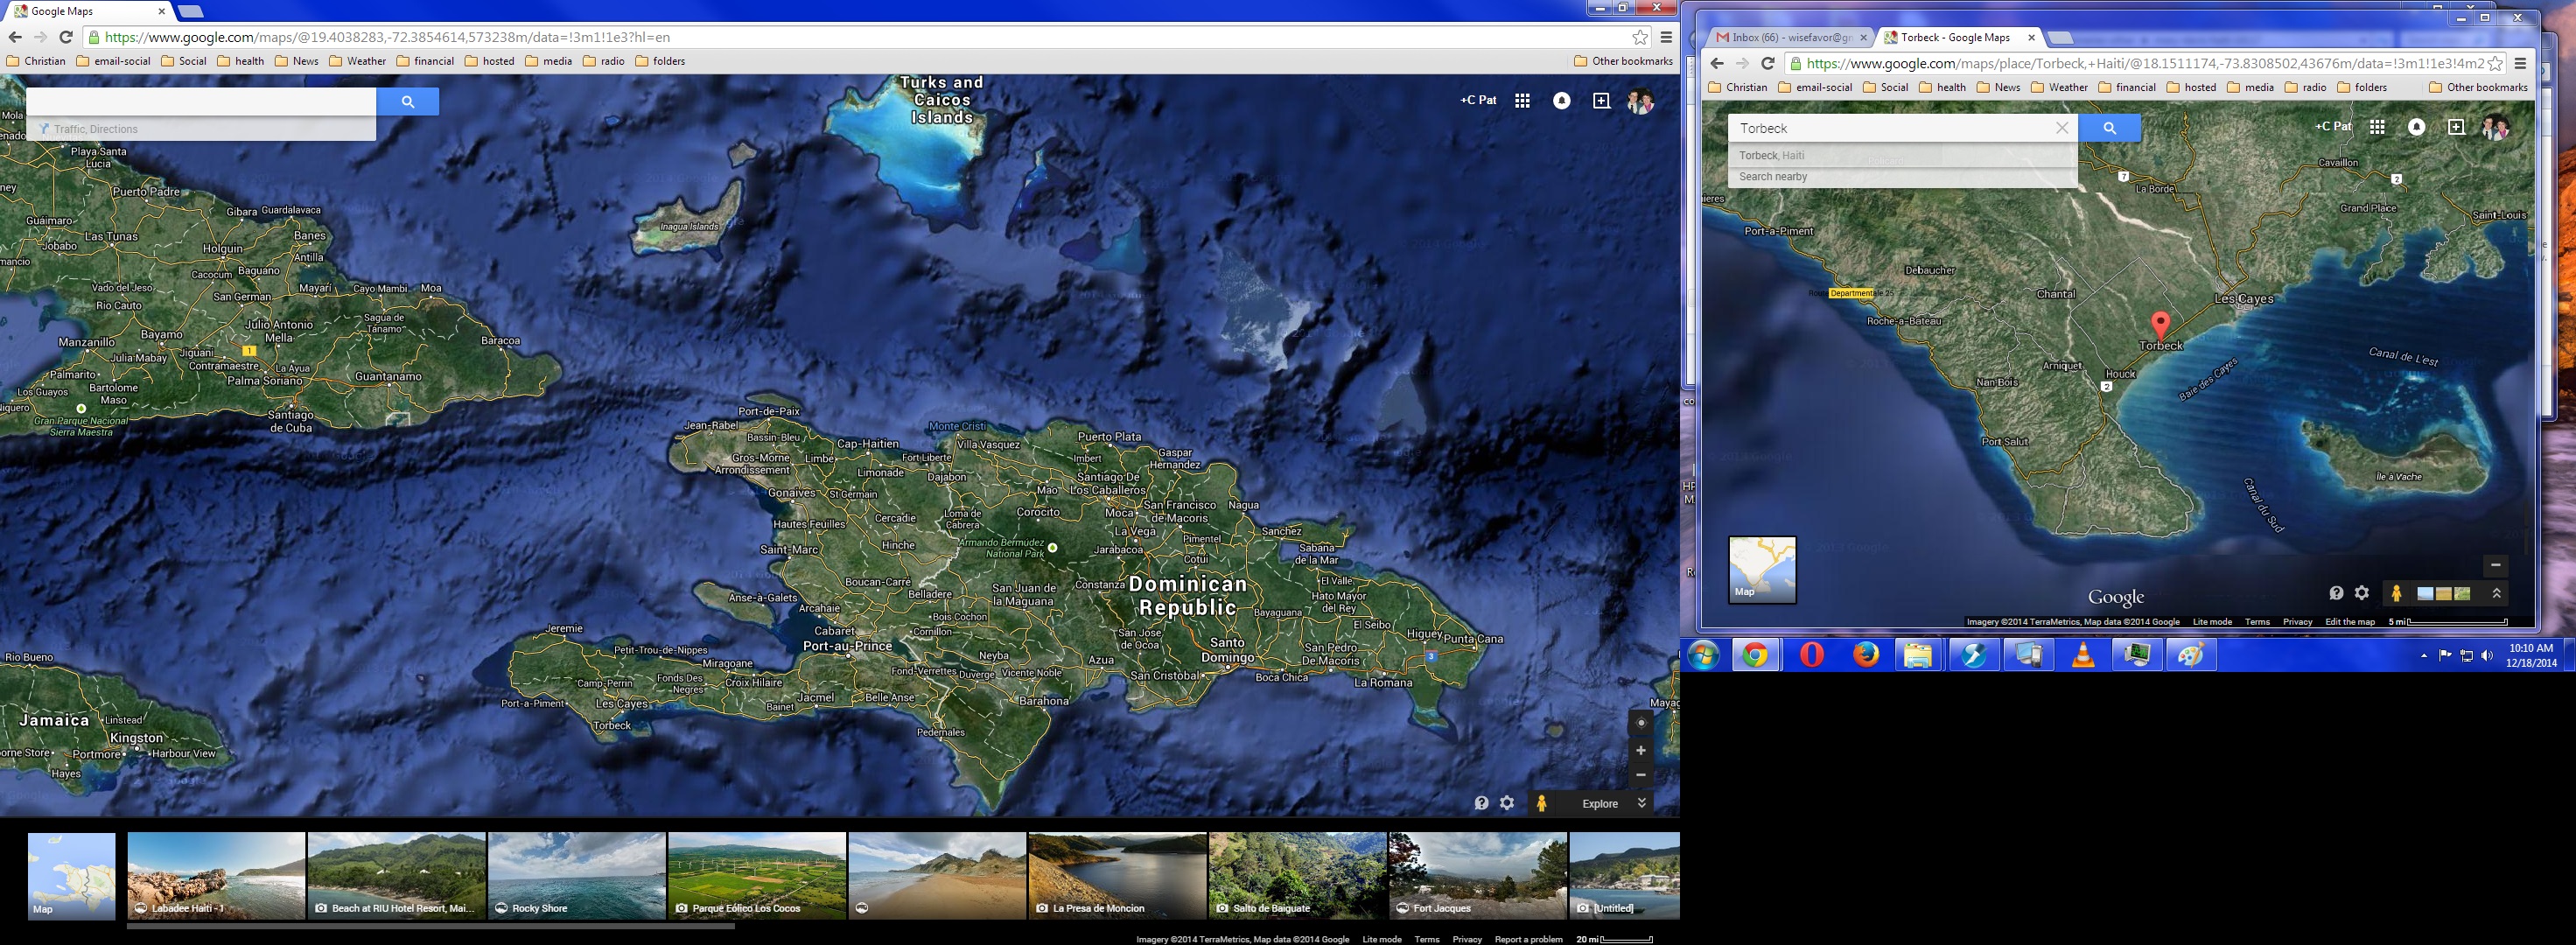Click Privacy link in Torbeck window
This screenshot has height=945, width=2576.
coord(2297,622)
